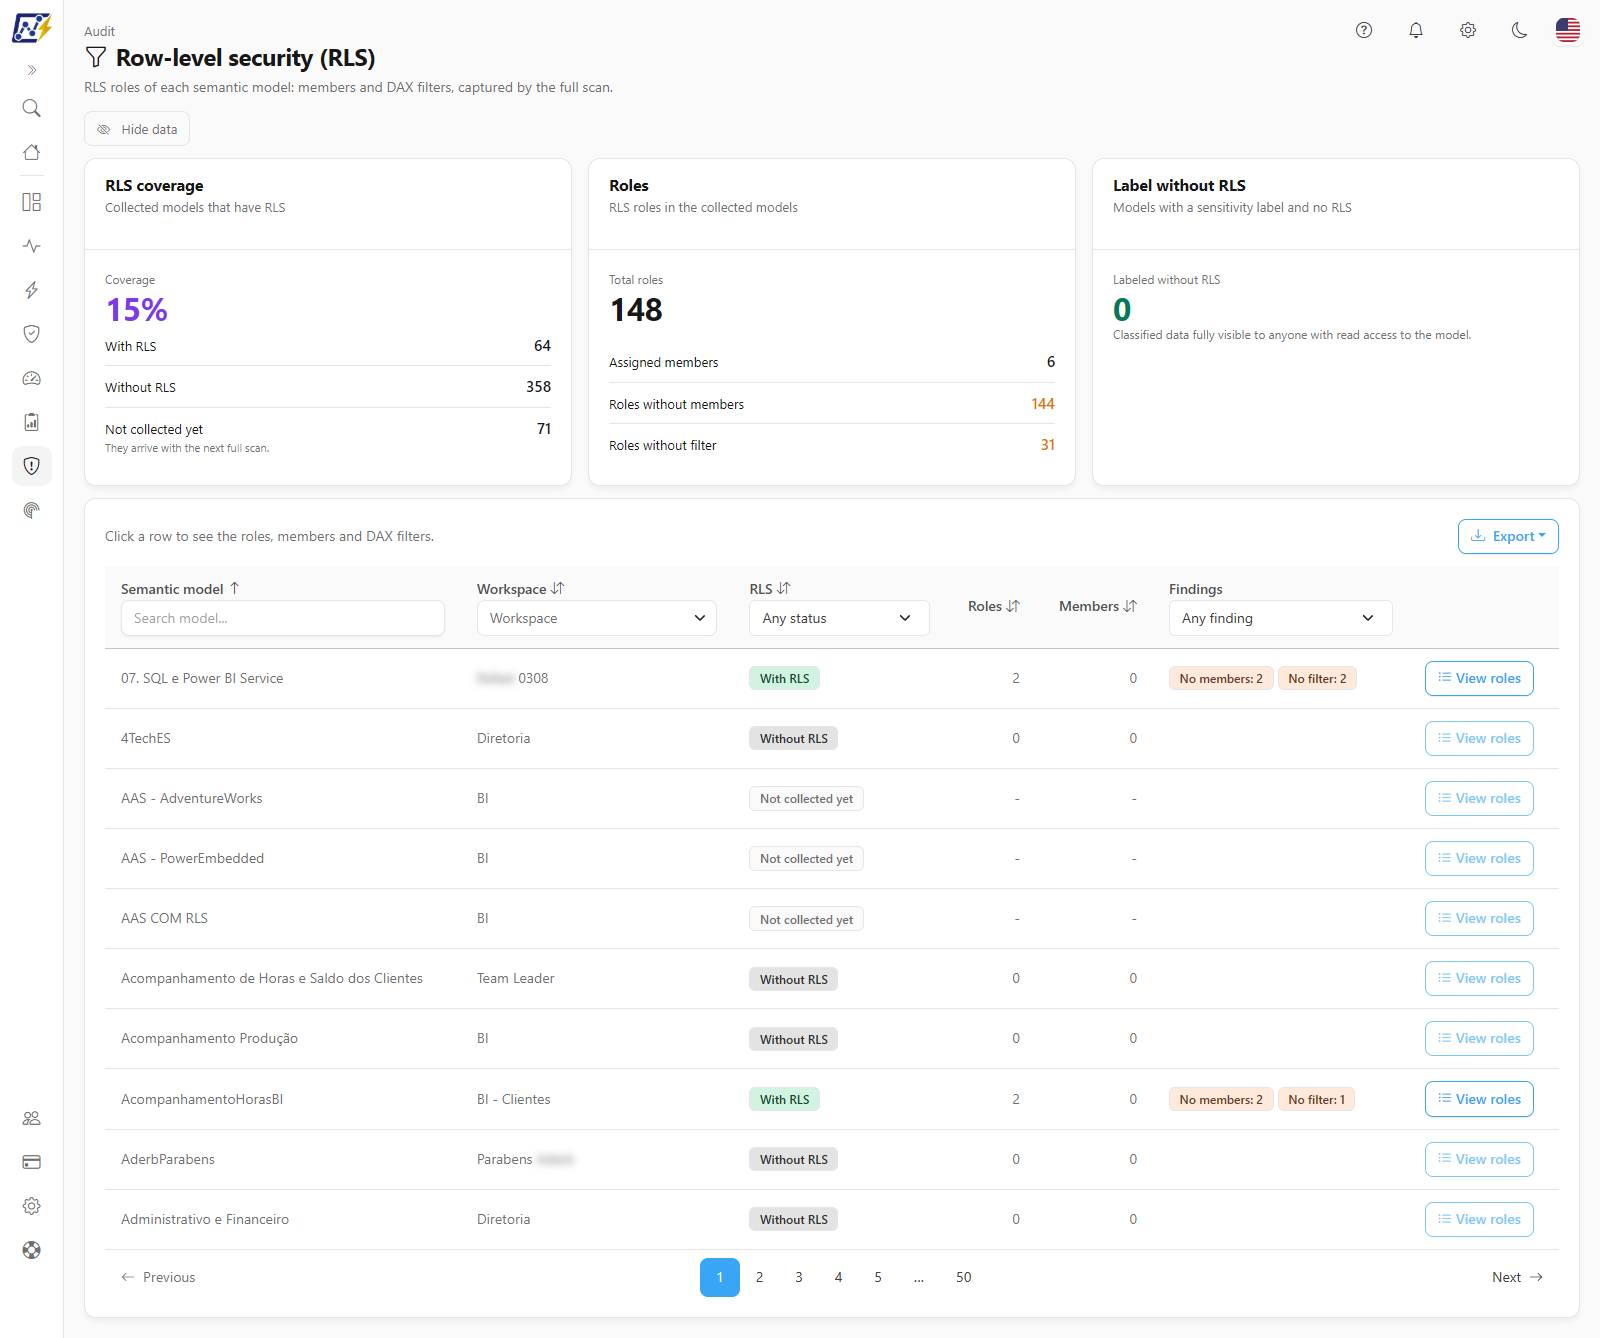Expand the sidebar with the double chevron

click(32, 70)
